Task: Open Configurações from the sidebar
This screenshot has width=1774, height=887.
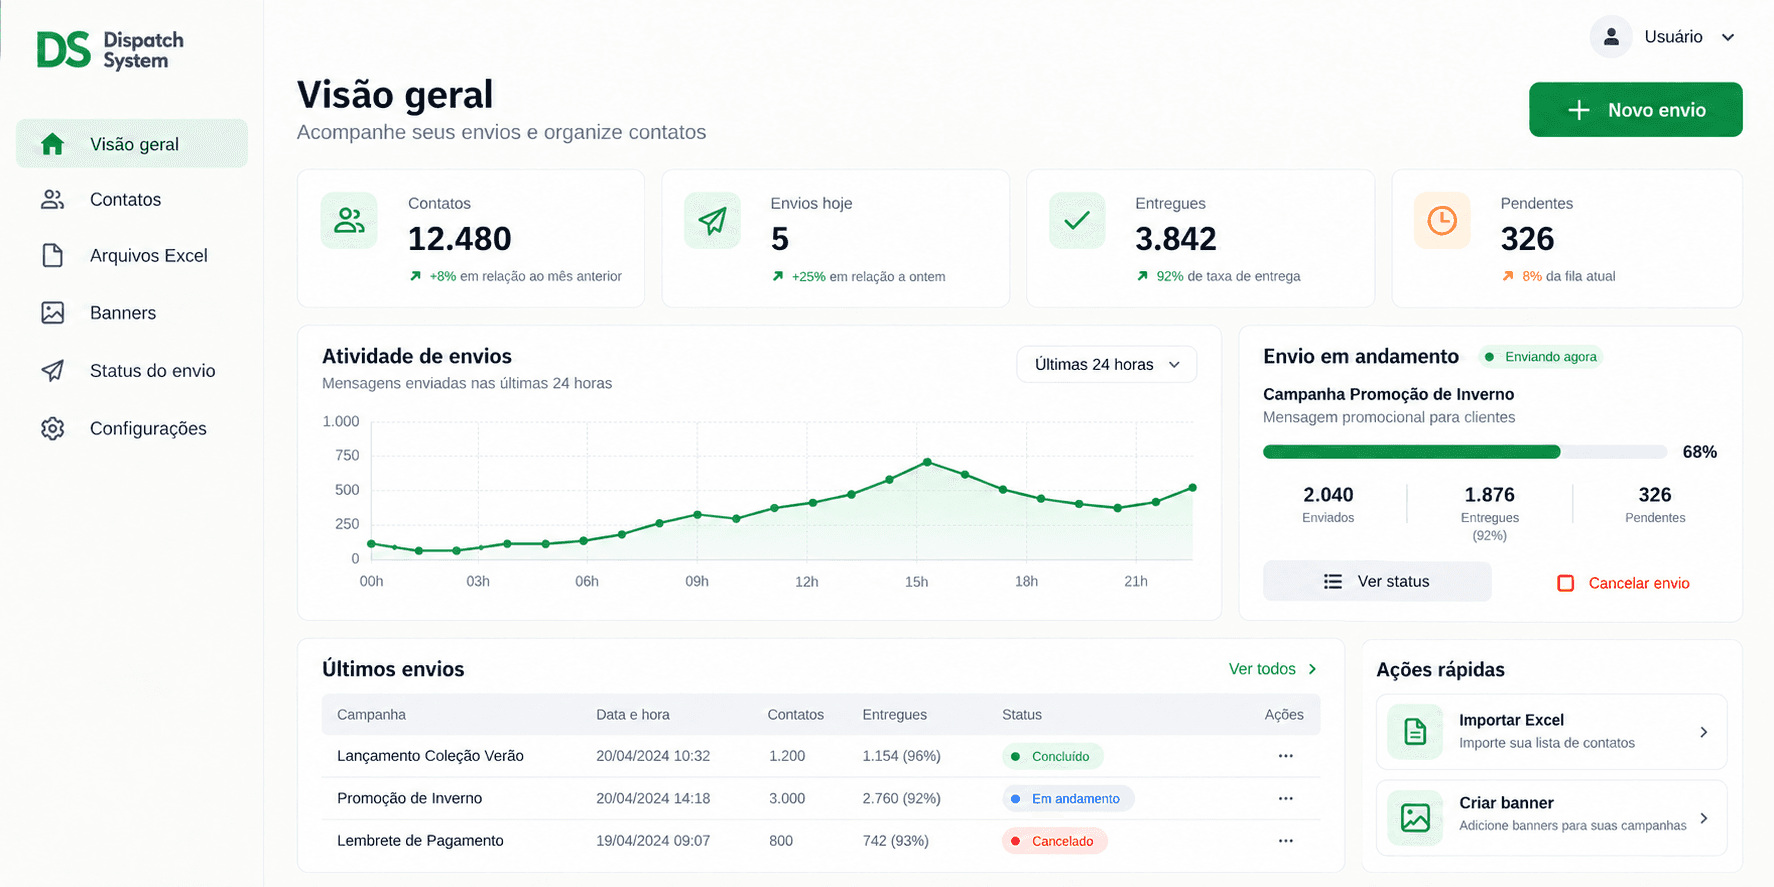Action: click(132, 429)
